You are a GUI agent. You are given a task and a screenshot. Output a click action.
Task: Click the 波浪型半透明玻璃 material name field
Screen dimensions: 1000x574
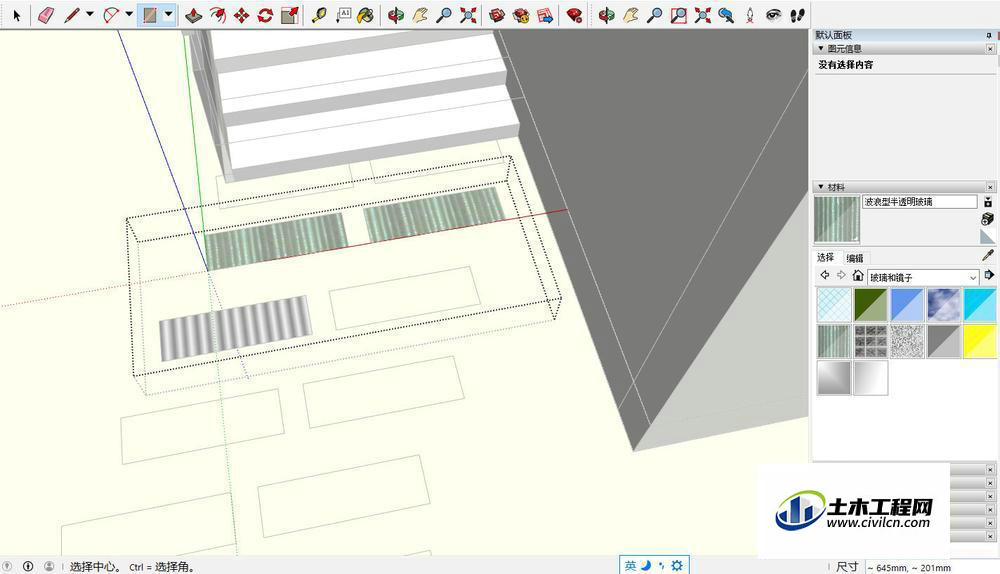click(920, 202)
